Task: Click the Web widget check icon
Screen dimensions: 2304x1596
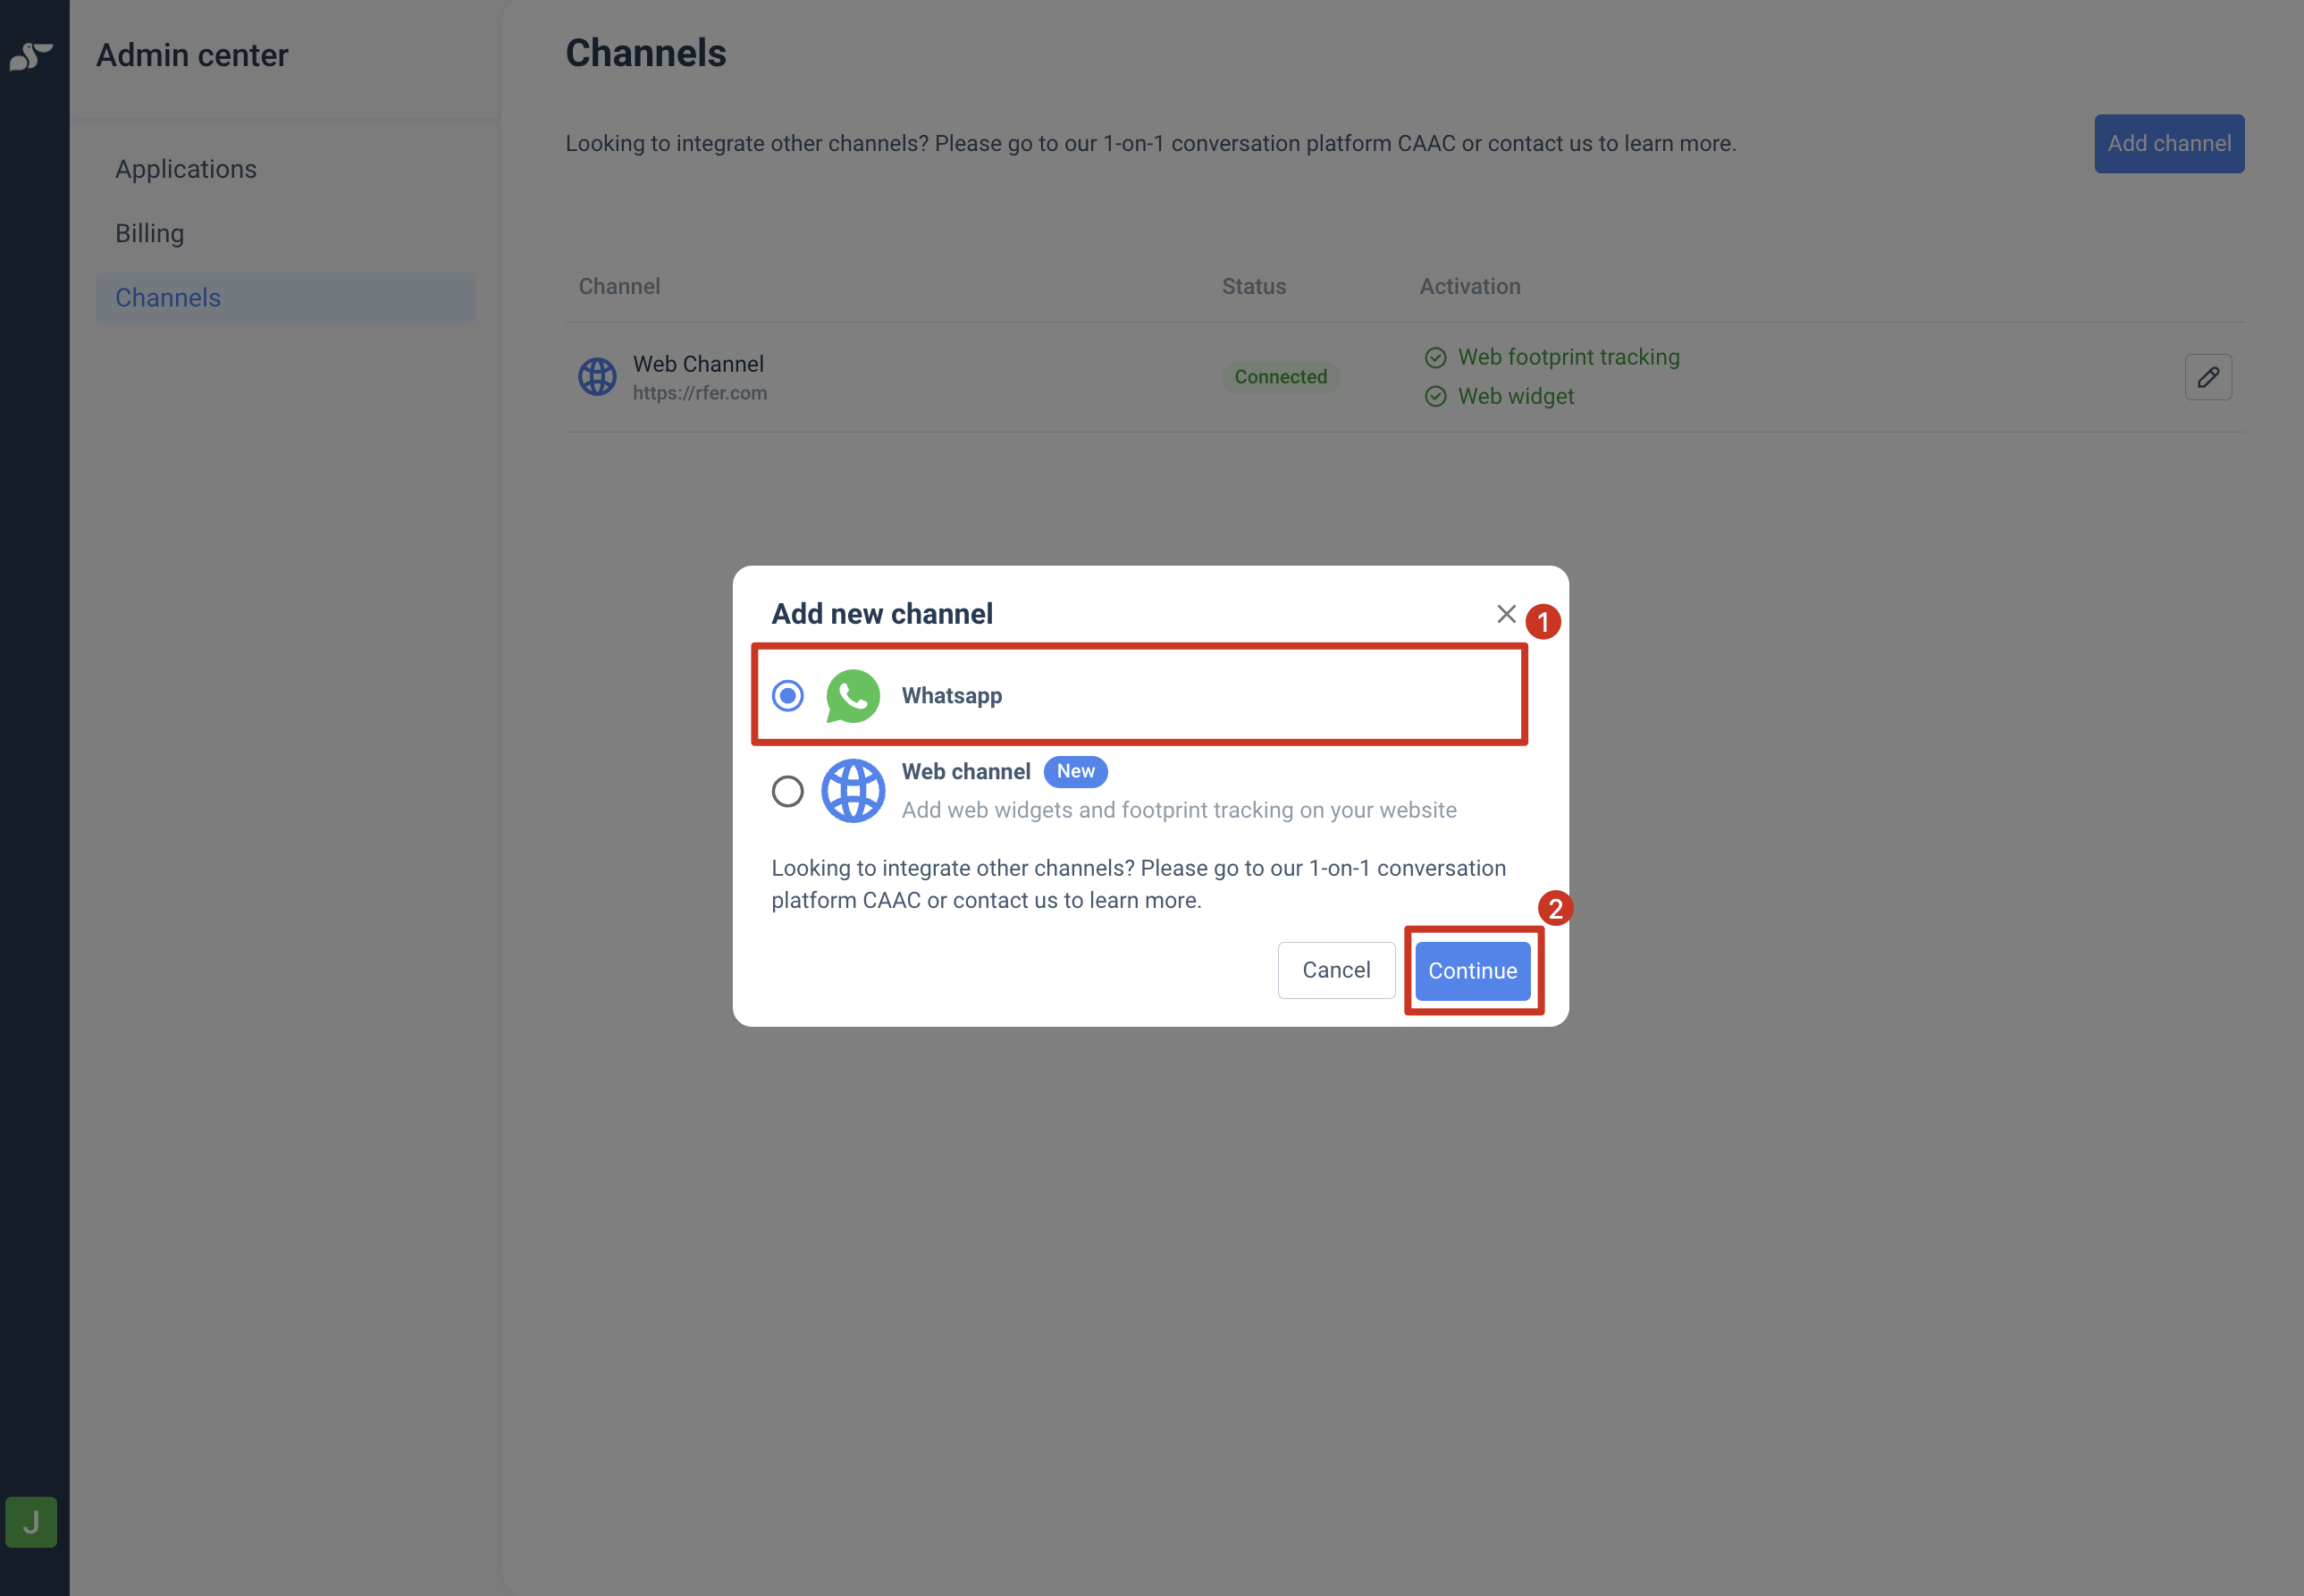Action: click(x=1435, y=397)
